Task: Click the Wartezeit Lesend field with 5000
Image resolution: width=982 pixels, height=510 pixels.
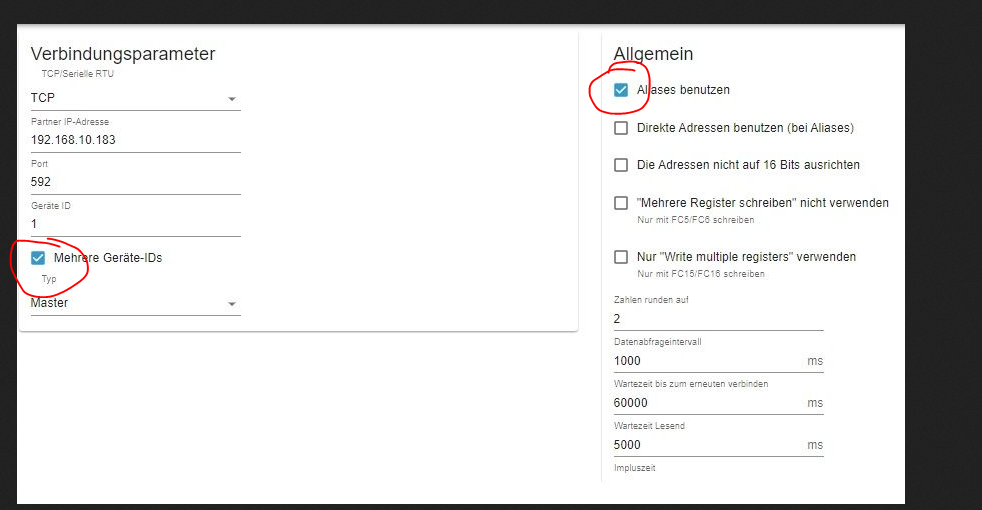Action: tap(718, 445)
